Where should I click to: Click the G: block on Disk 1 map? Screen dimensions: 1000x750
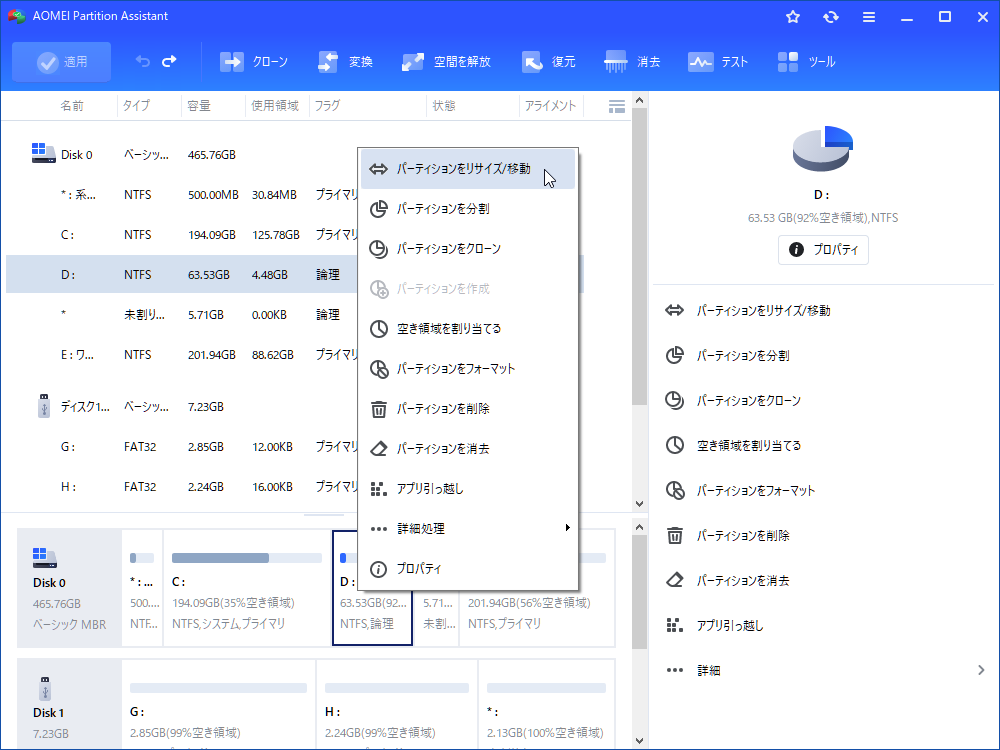pyautogui.click(x=218, y=705)
